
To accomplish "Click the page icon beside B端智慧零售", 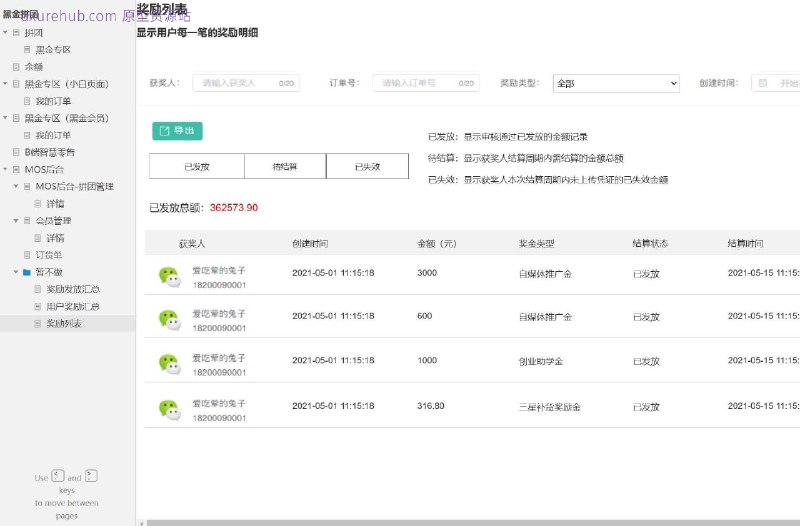I will [16, 152].
